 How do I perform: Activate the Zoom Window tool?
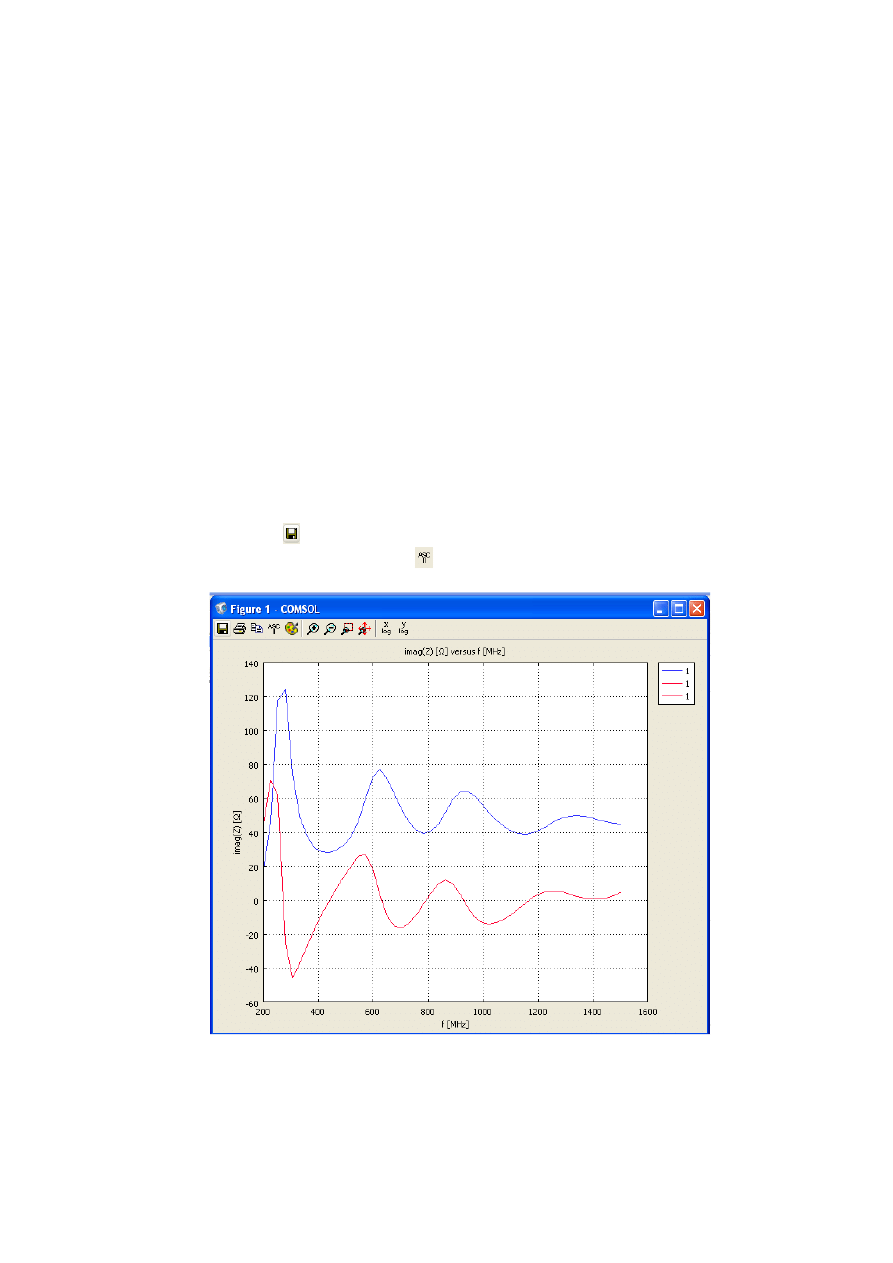click(346, 629)
